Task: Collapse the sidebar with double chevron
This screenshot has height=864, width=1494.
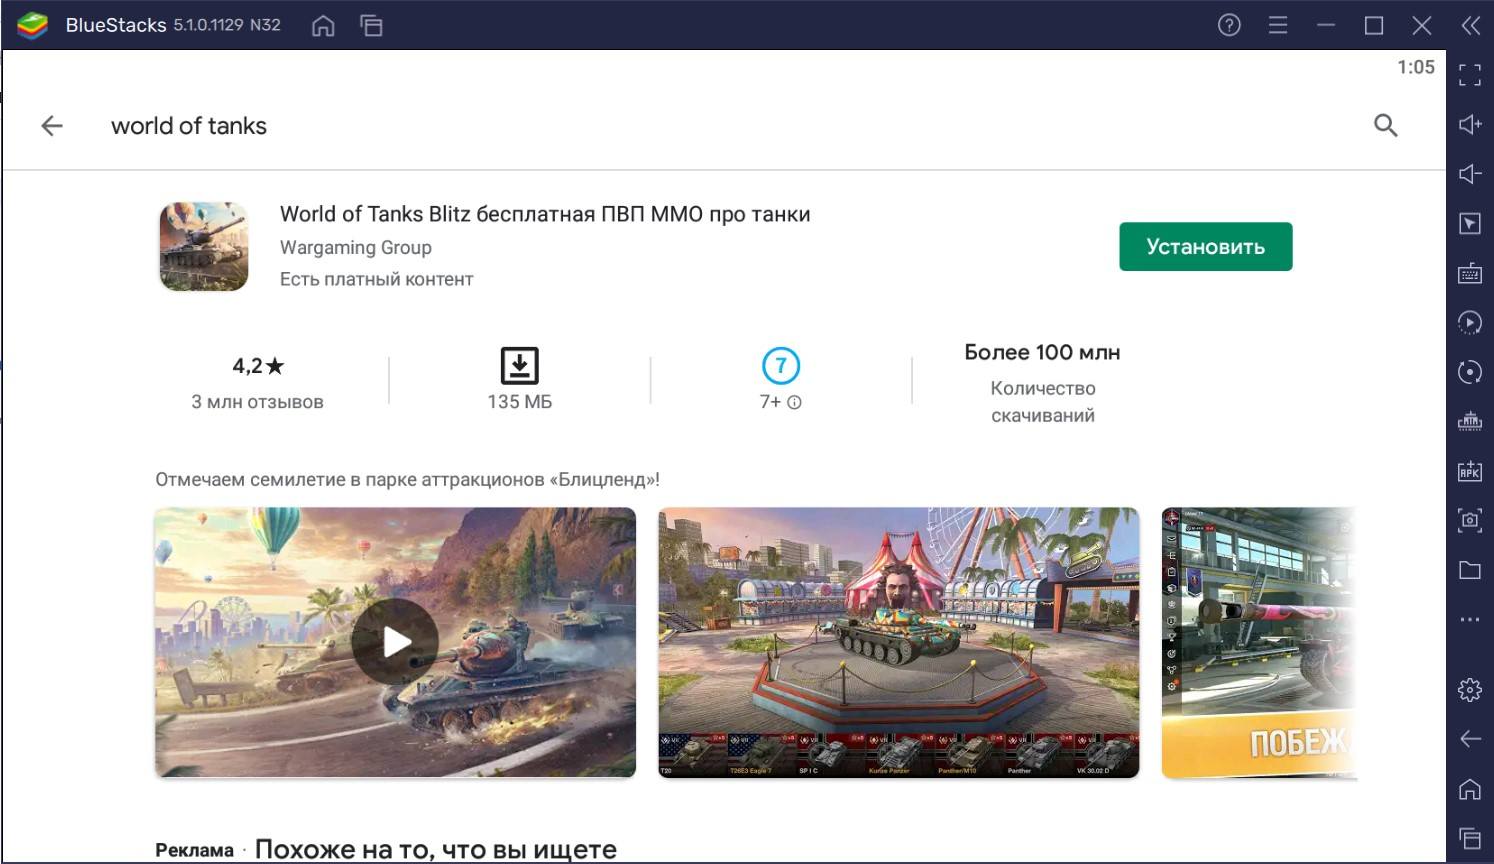Action: tap(1470, 26)
